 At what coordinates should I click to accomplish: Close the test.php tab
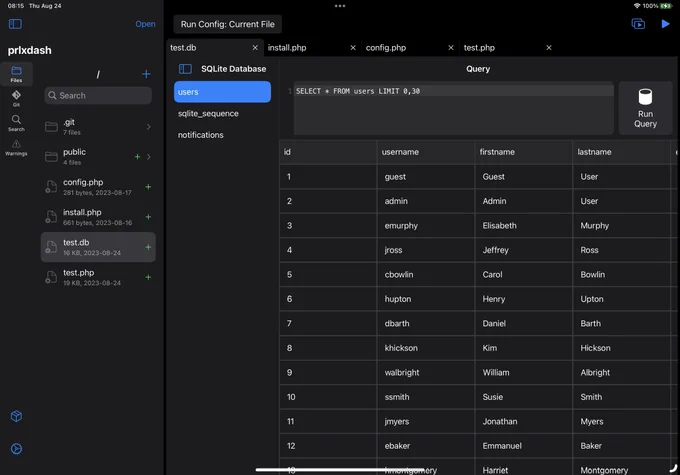point(549,48)
